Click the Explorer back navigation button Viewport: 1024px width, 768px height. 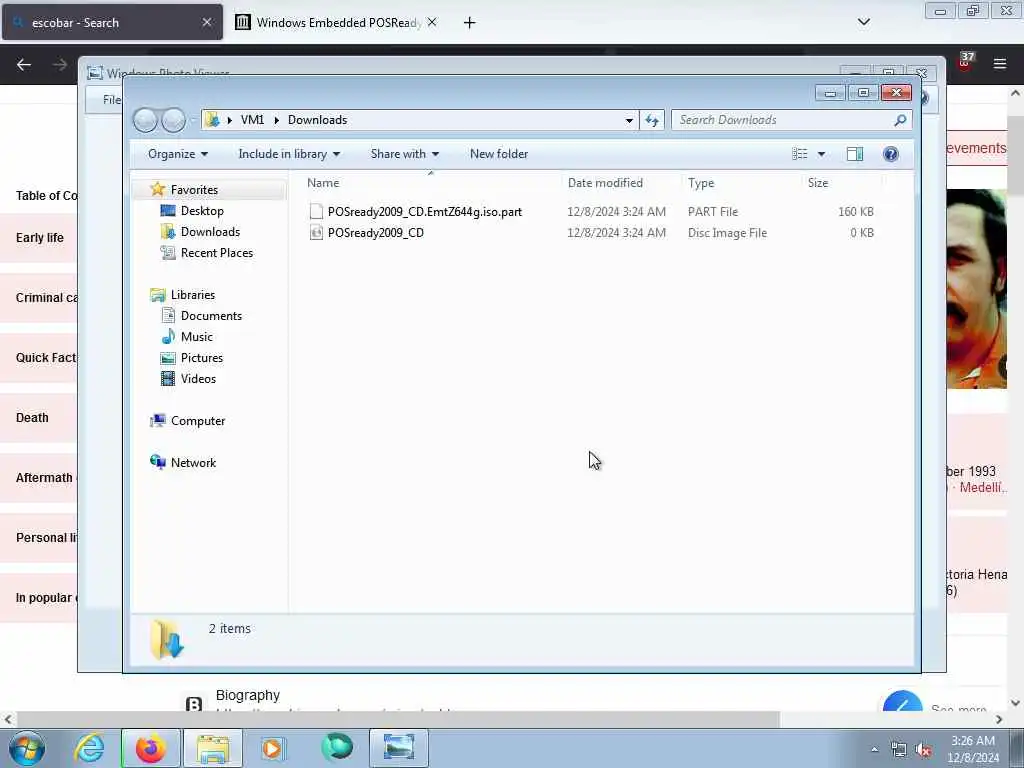[145, 120]
